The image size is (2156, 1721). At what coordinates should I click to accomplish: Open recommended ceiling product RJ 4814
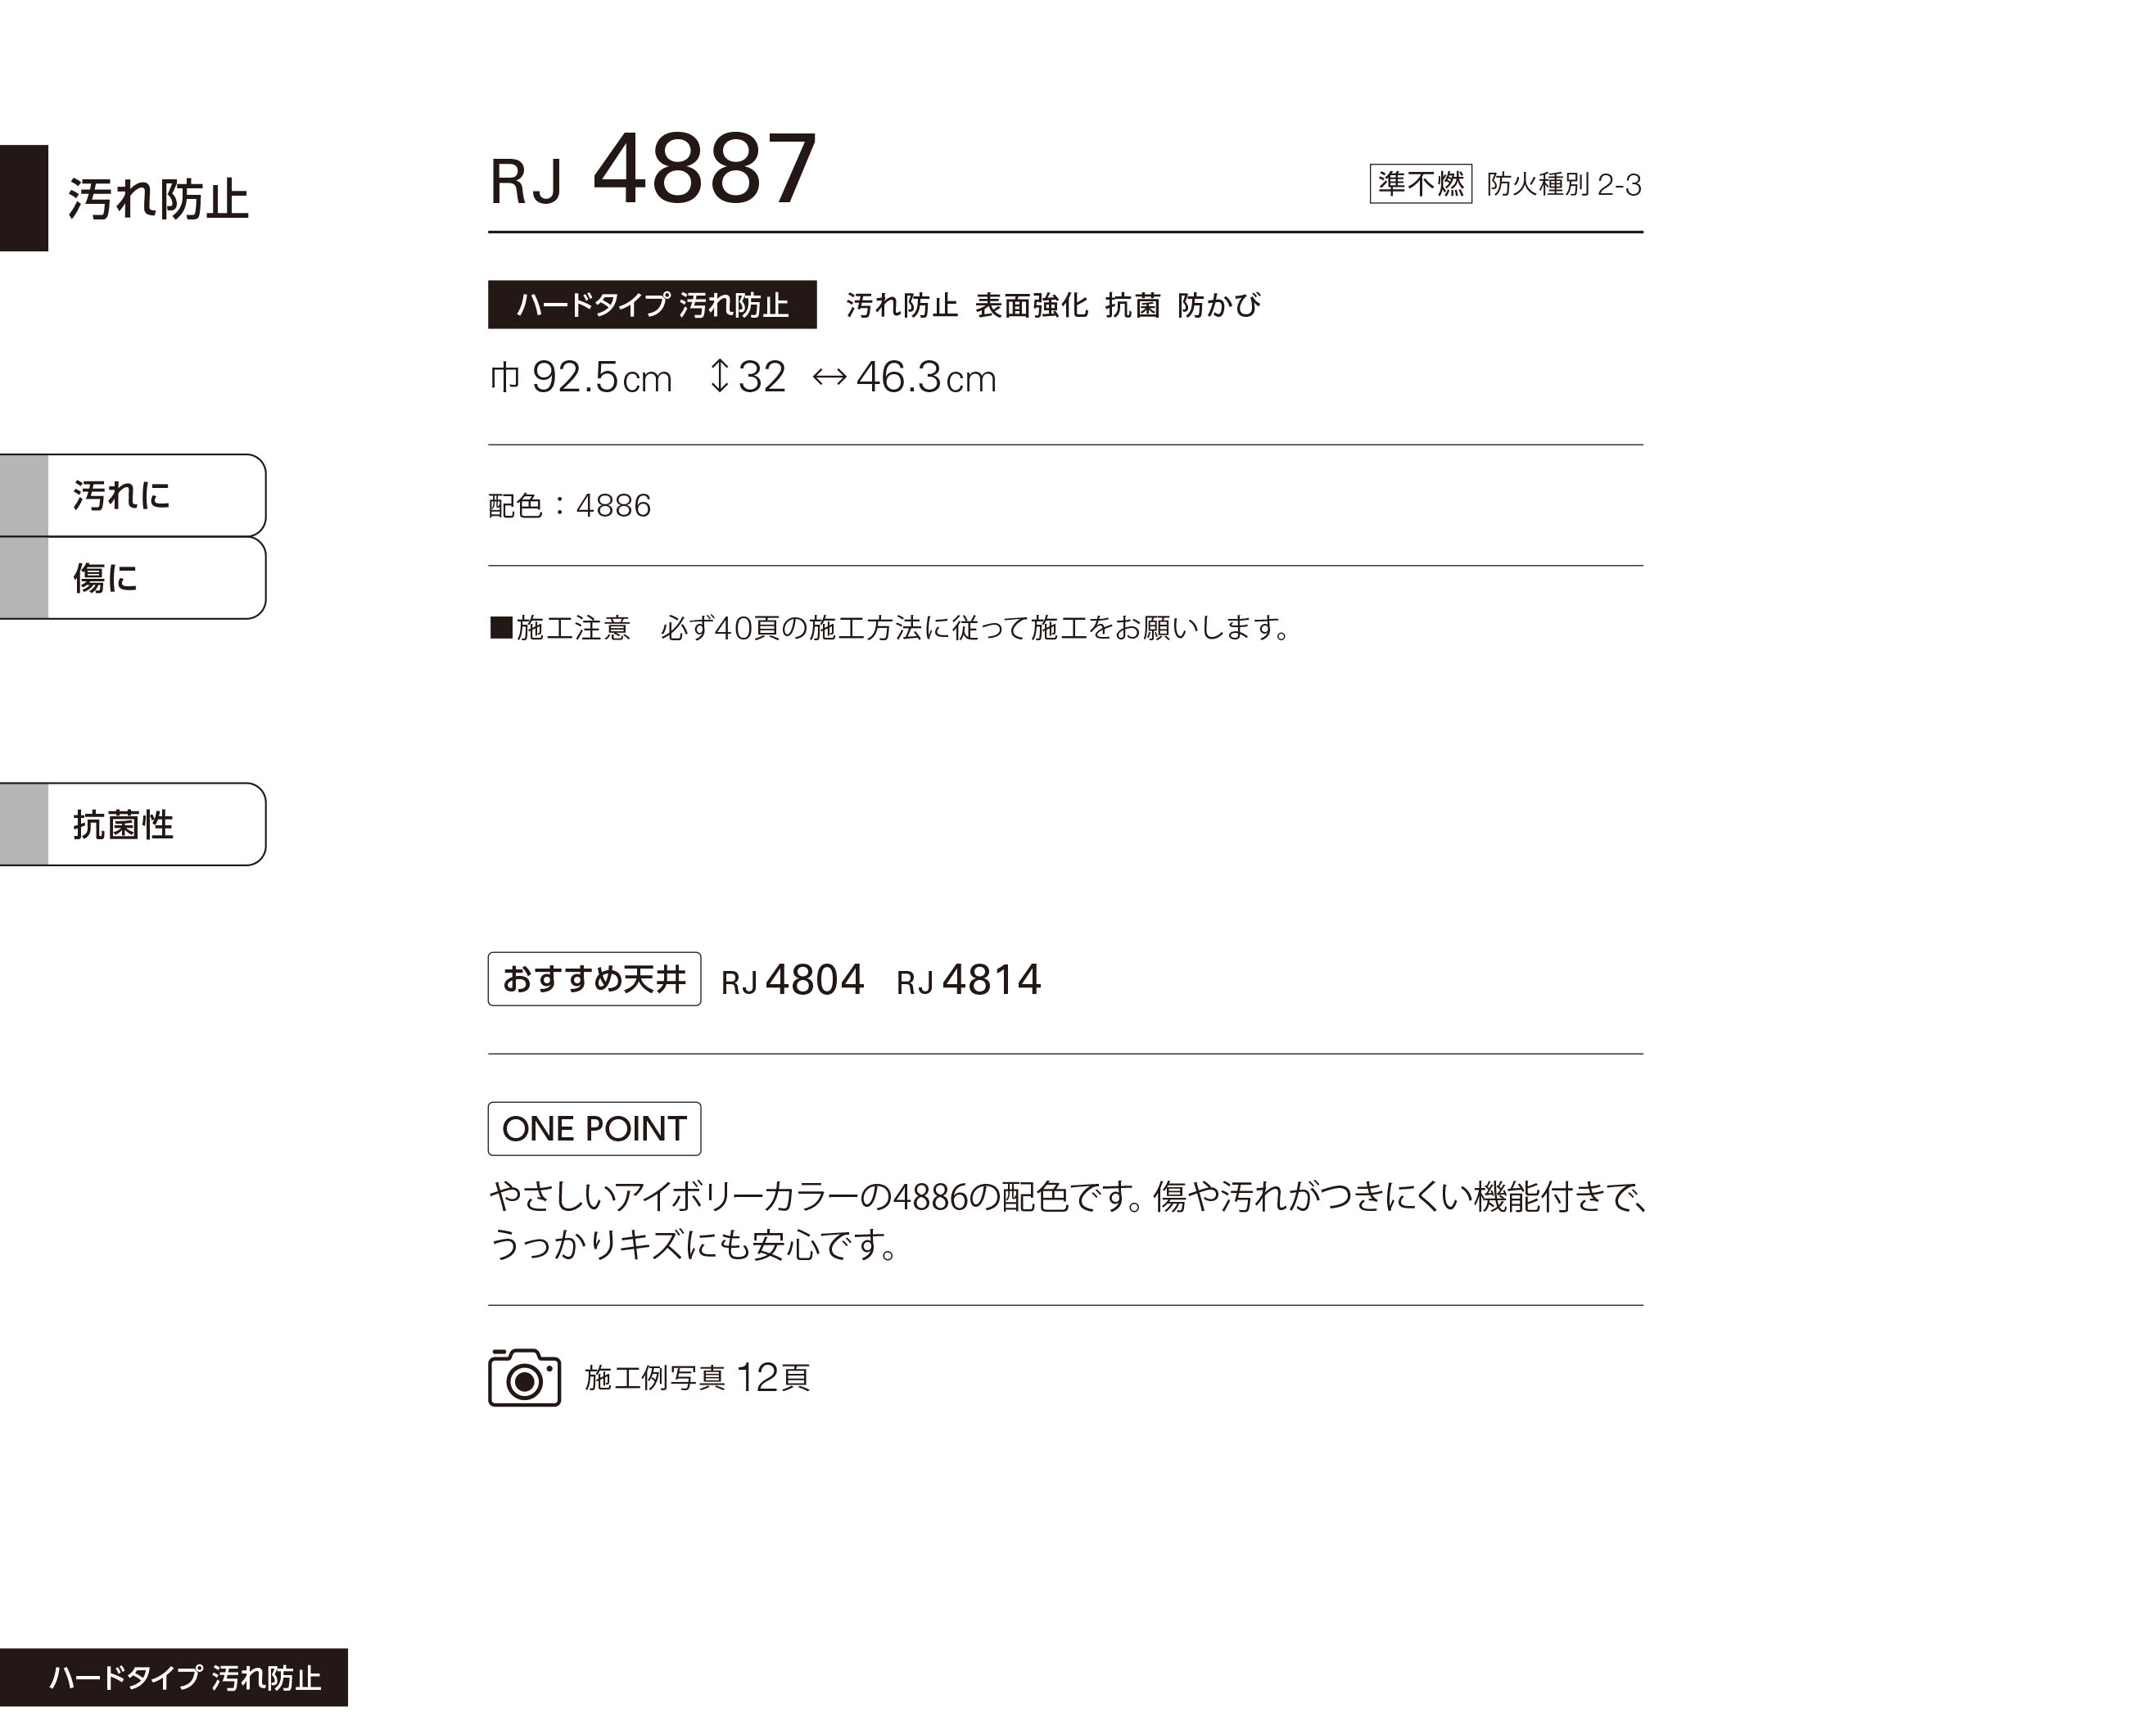[x=968, y=980]
